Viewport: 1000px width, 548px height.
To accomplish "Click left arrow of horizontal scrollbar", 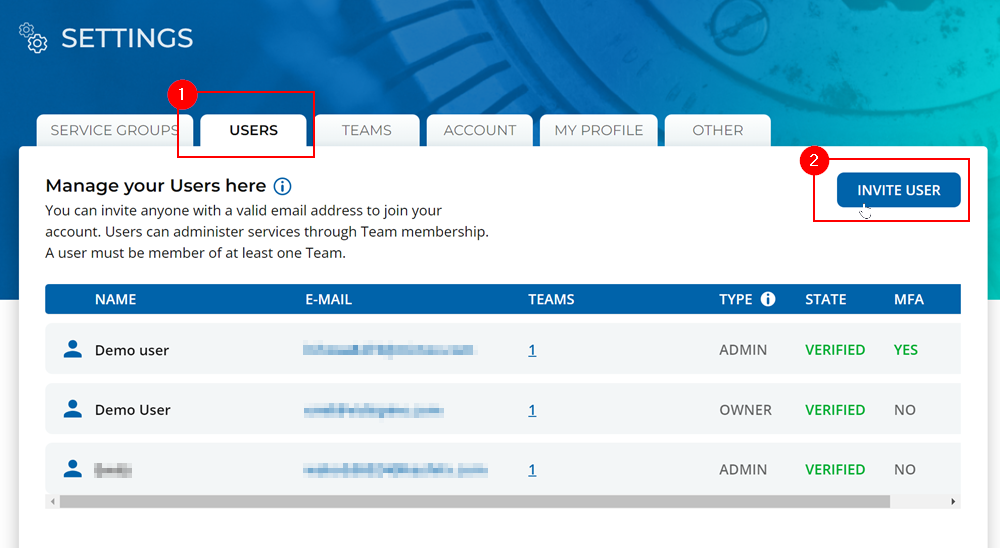I will point(51,501).
